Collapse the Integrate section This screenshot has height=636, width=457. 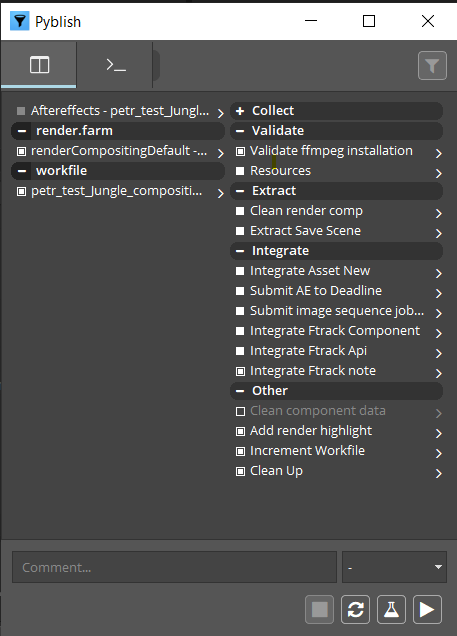pyautogui.click(x=240, y=251)
